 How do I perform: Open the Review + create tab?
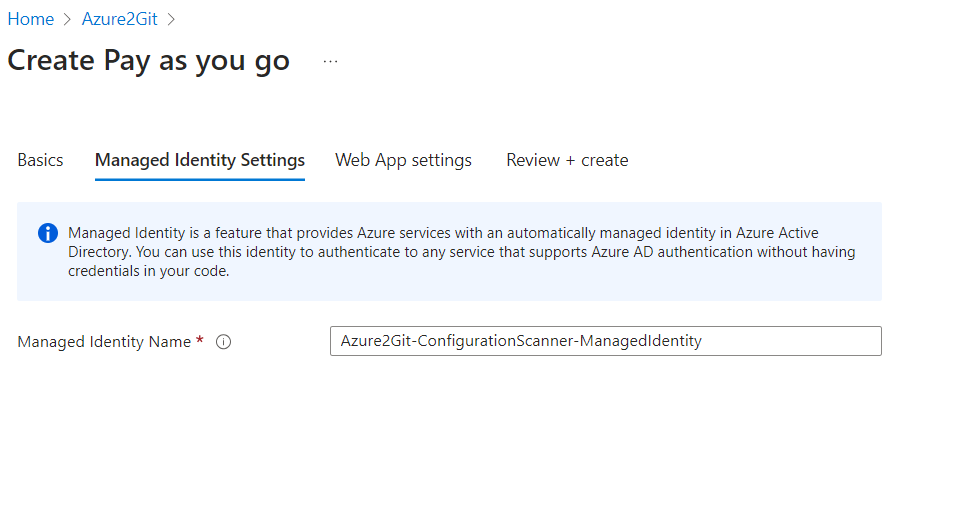tap(567, 160)
